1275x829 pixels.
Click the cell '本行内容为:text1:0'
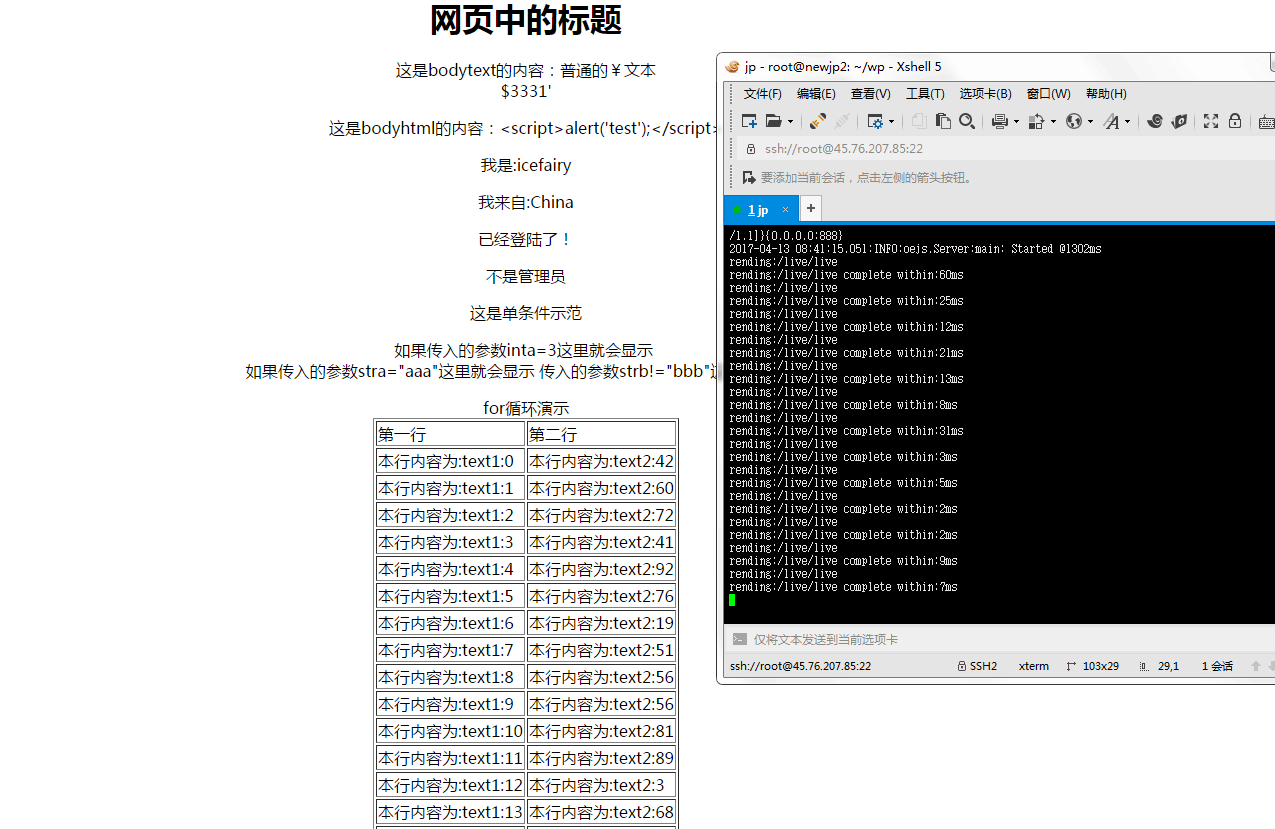[x=450, y=461]
